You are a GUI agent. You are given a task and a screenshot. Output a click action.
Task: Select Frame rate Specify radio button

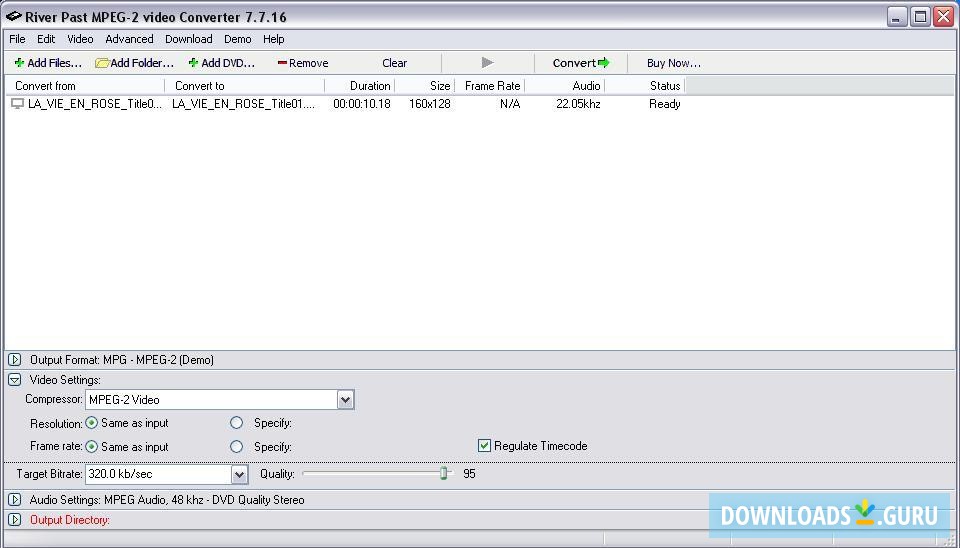236,447
